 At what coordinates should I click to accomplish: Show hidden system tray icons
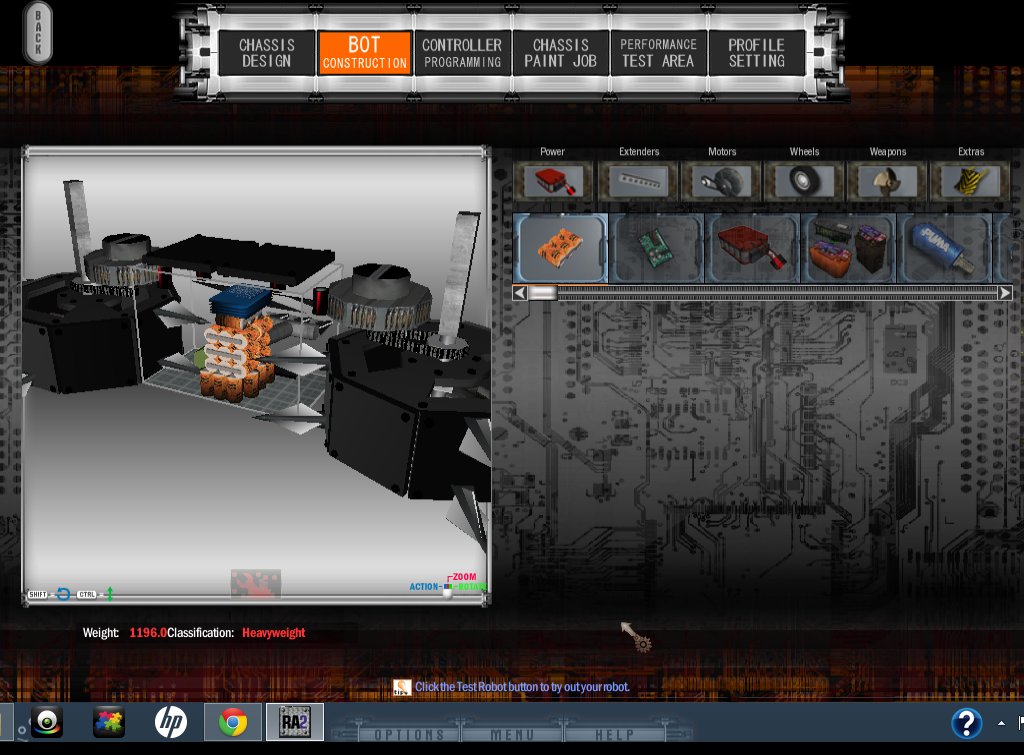(x=1001, y=723)
